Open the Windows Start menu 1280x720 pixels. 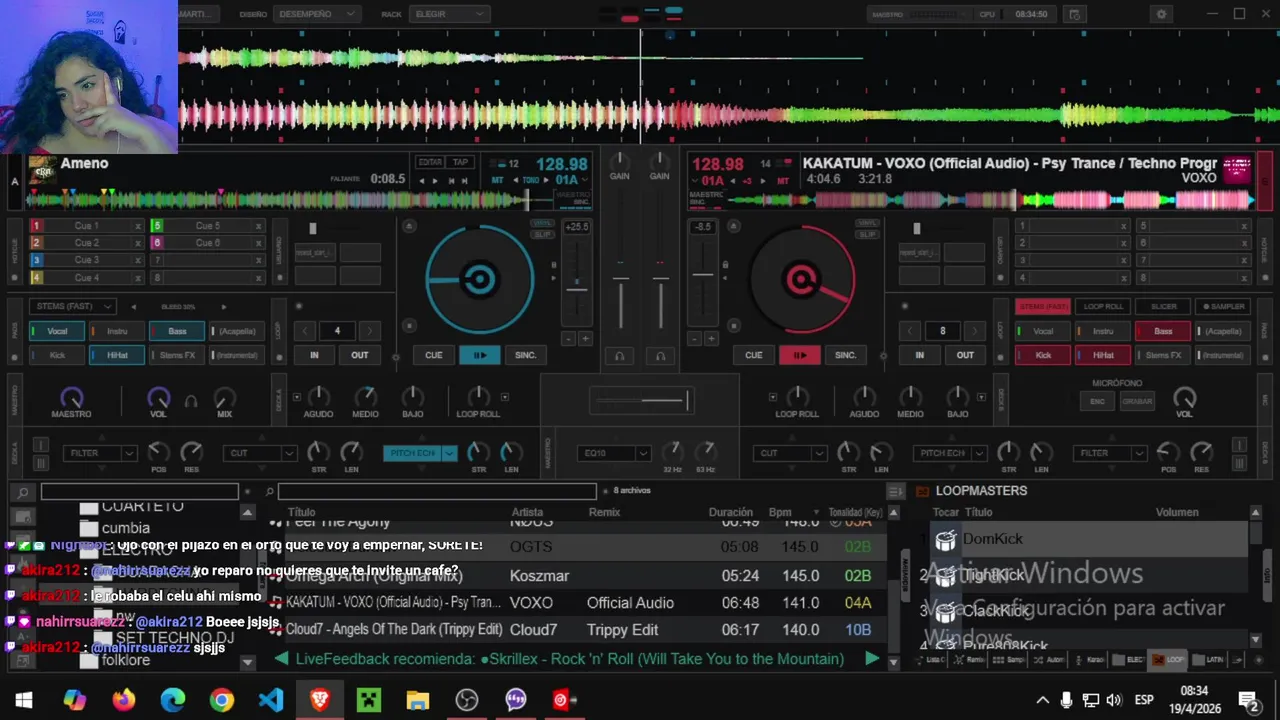(24, 700)
